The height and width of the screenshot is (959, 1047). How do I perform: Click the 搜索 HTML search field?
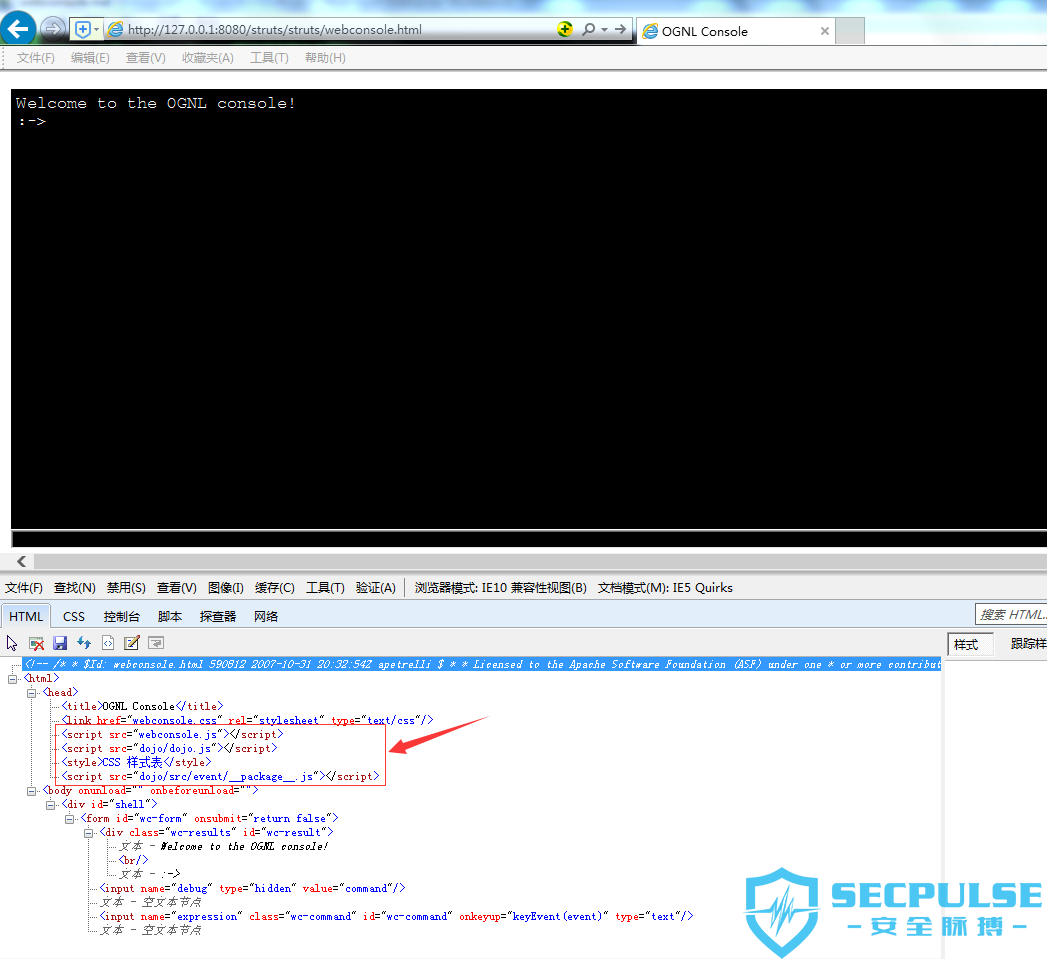(1011, 614)
